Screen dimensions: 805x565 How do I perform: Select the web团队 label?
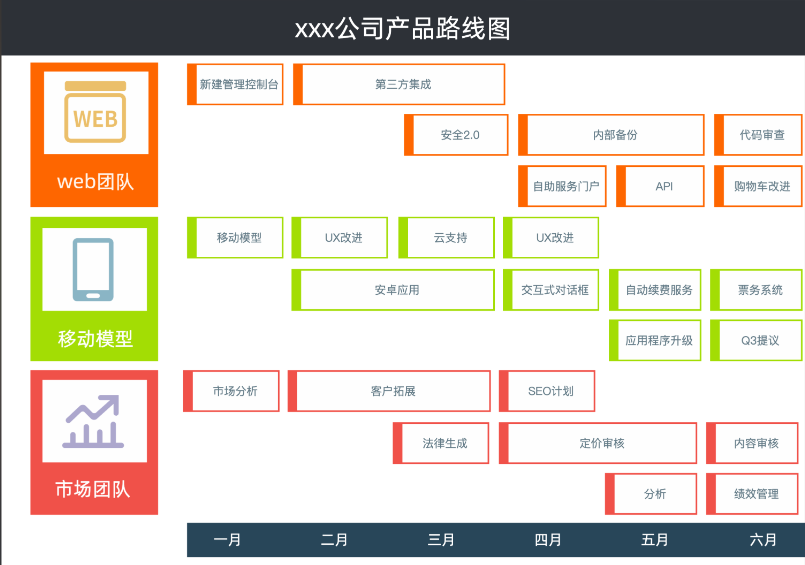point(95,182)
